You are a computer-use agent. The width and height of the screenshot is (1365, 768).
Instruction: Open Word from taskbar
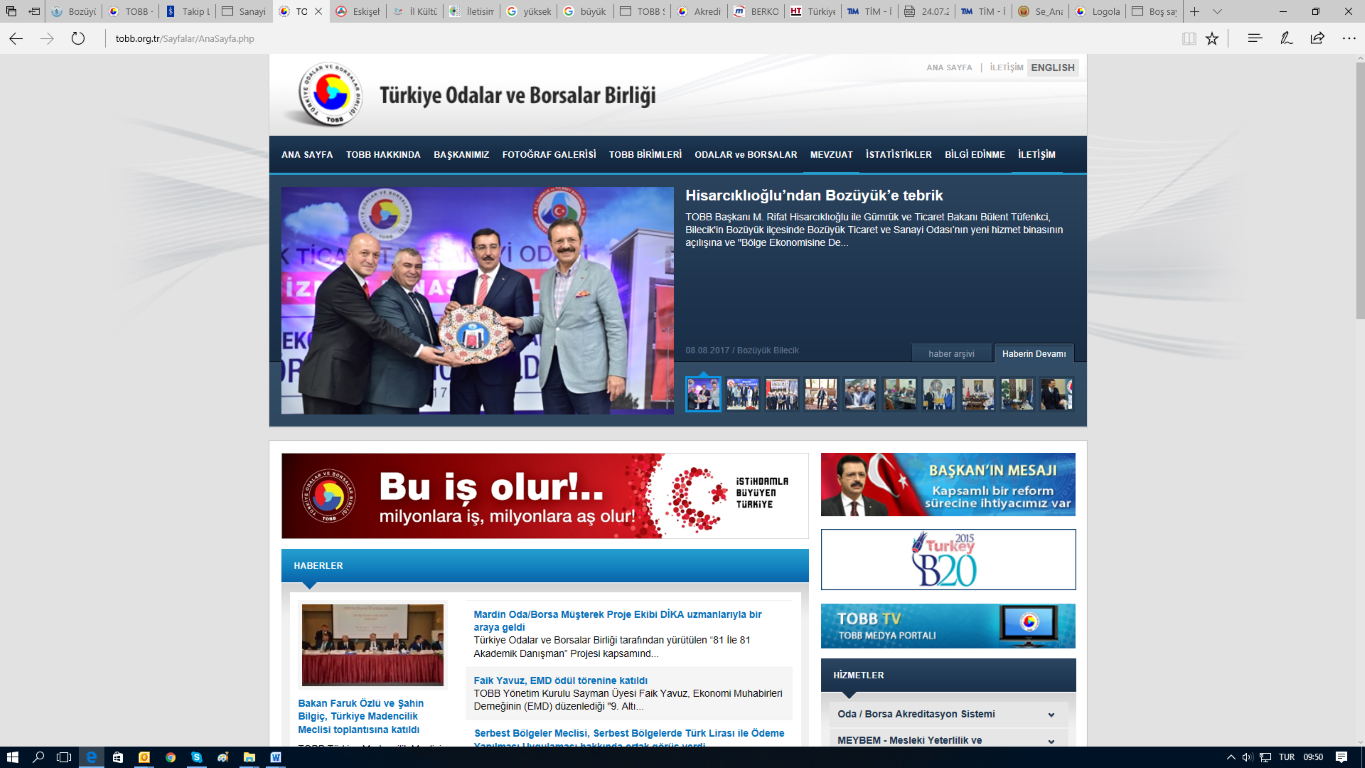click(275, 757)
